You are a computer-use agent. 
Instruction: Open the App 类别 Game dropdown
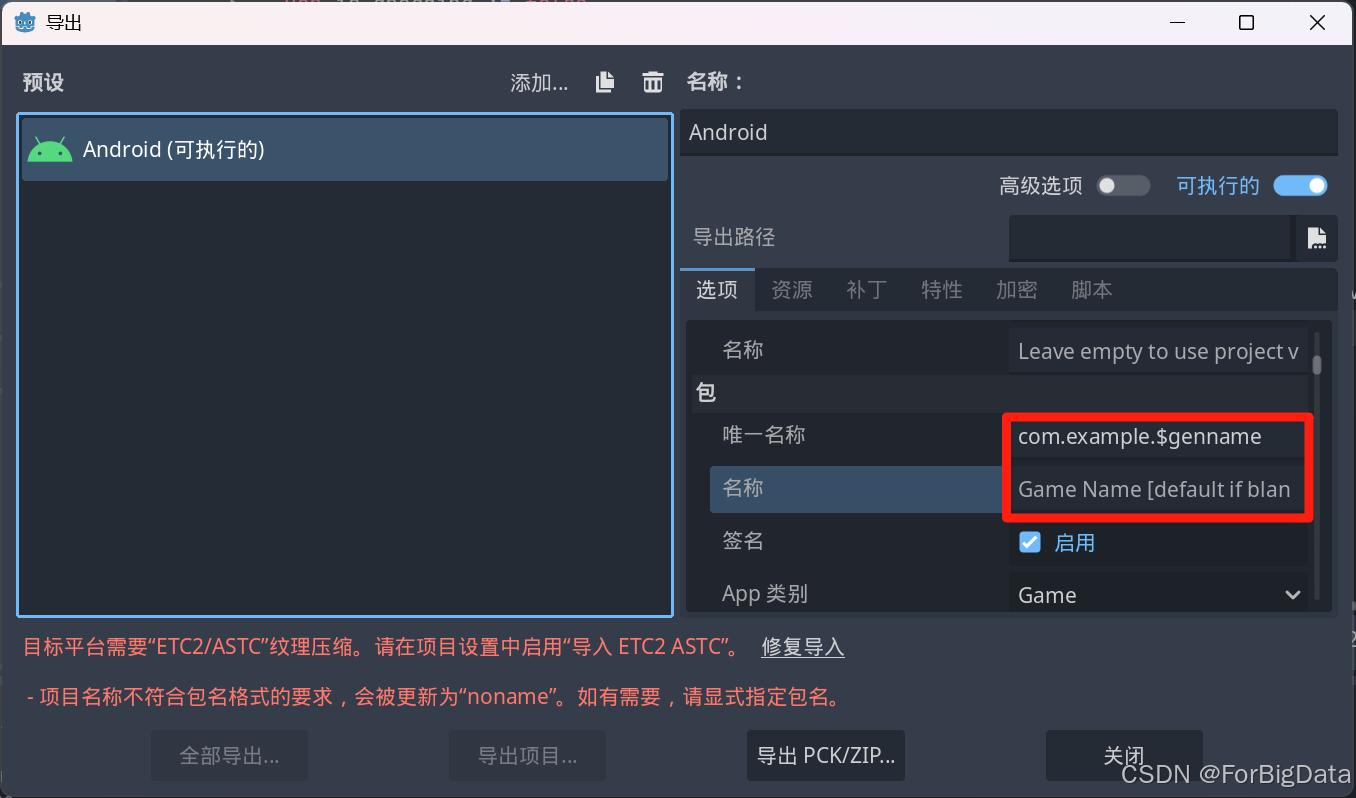[1158, 595]
